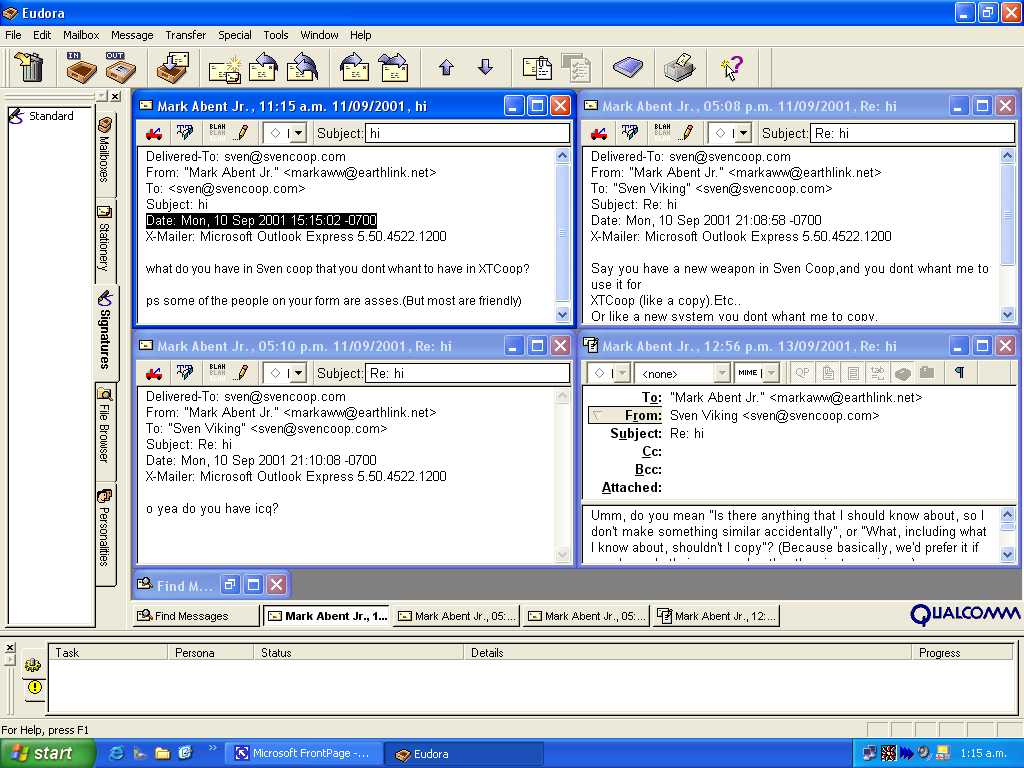Open the Mailbox menu
This screenshot has height=768, width=1024.
81,35
